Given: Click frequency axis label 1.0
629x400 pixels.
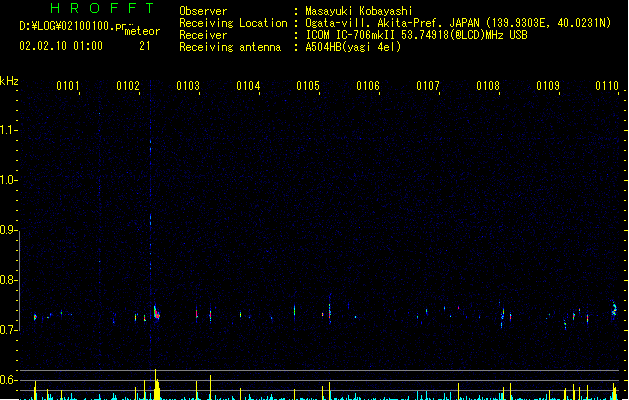Looking at the screenshot, I should (8, 180).
